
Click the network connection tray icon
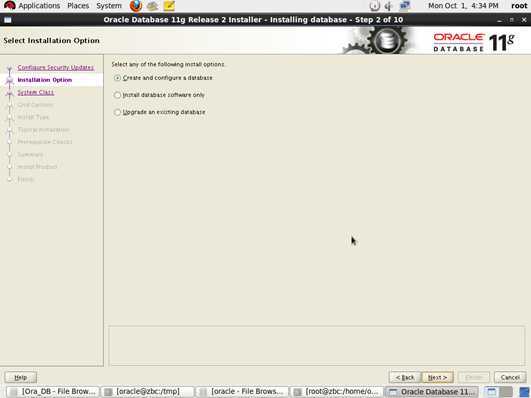pos(405,5)
